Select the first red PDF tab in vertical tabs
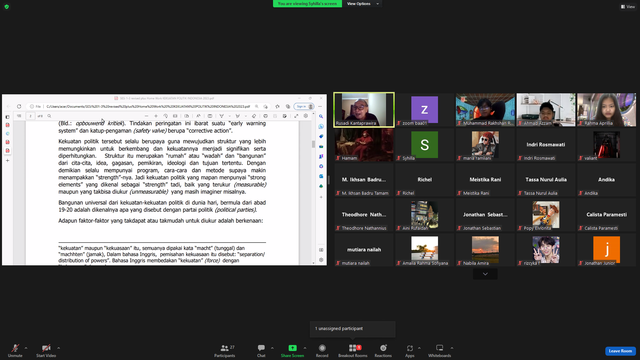 click(x=7, y=125)
